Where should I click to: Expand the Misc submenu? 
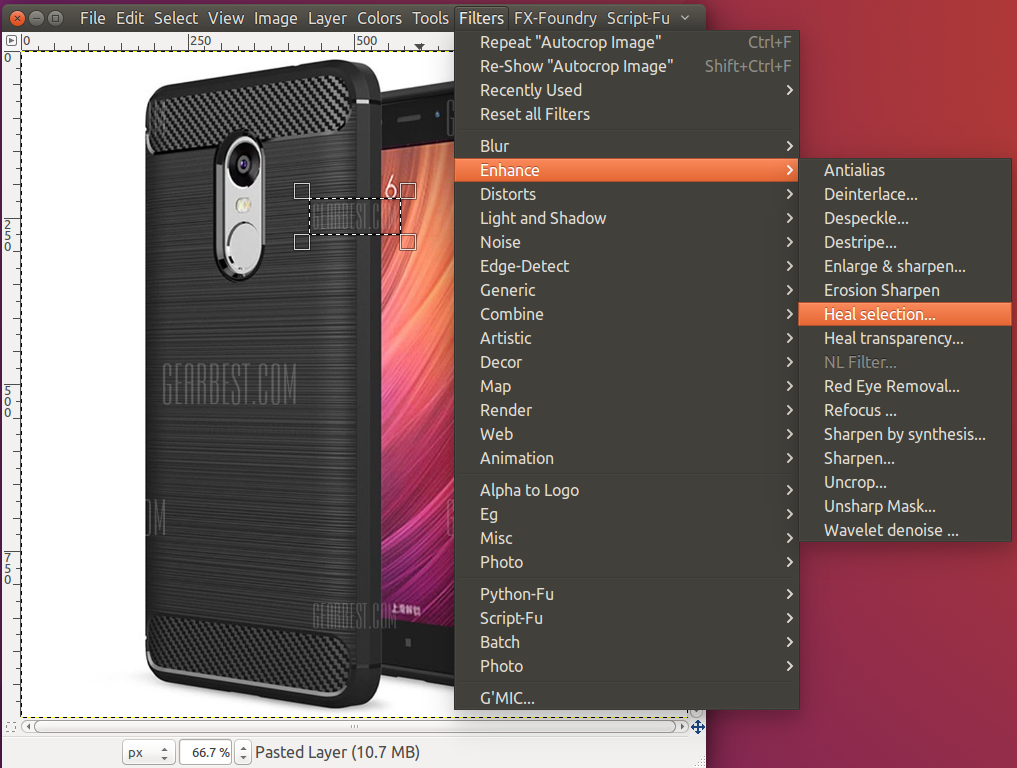[x=627, y=538]
